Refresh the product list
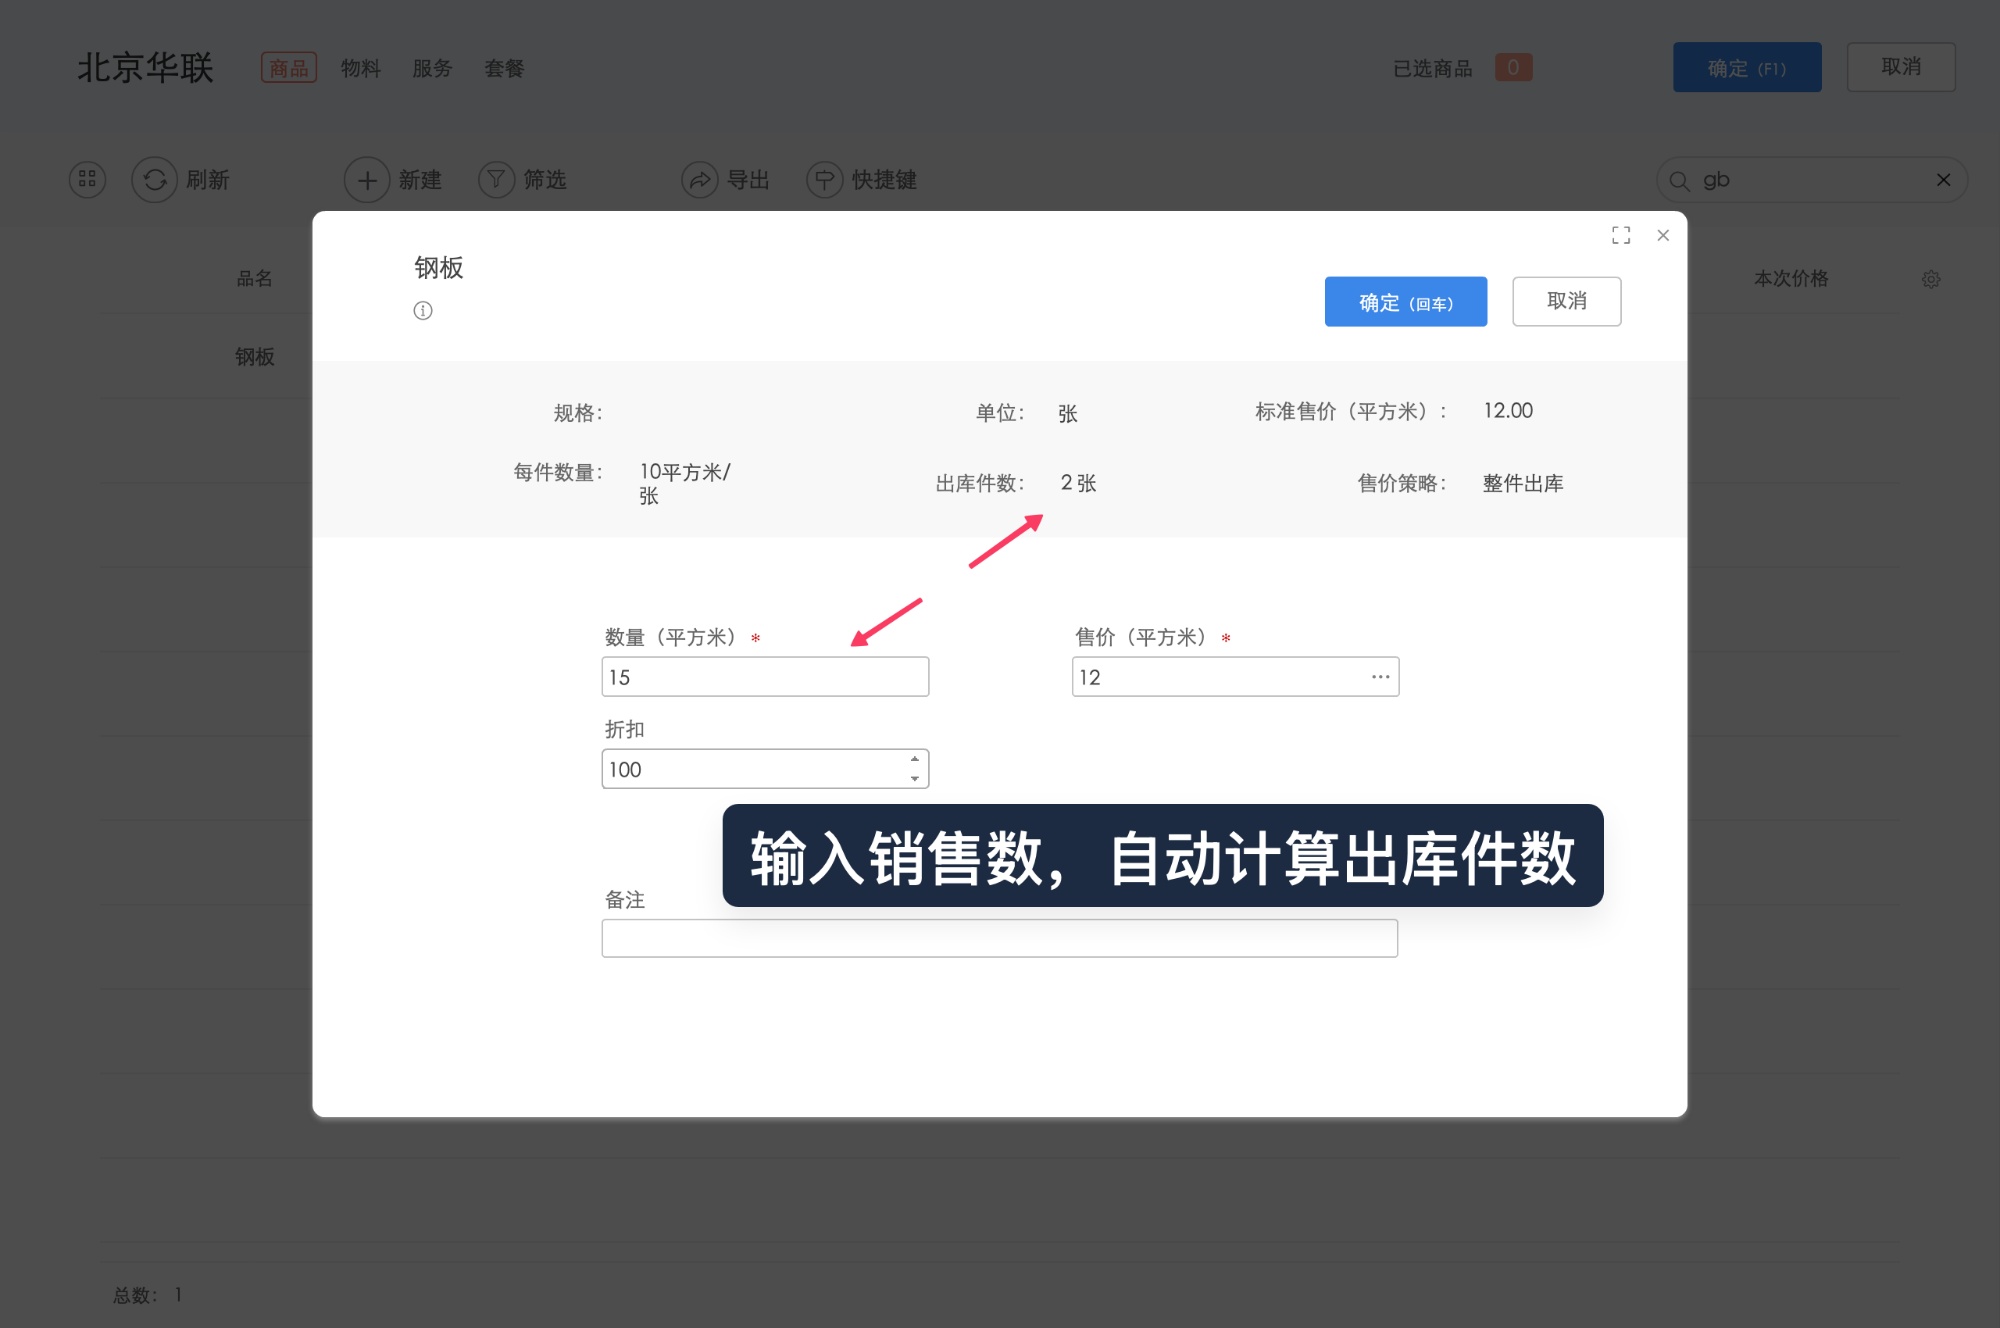 coord(156,180)
